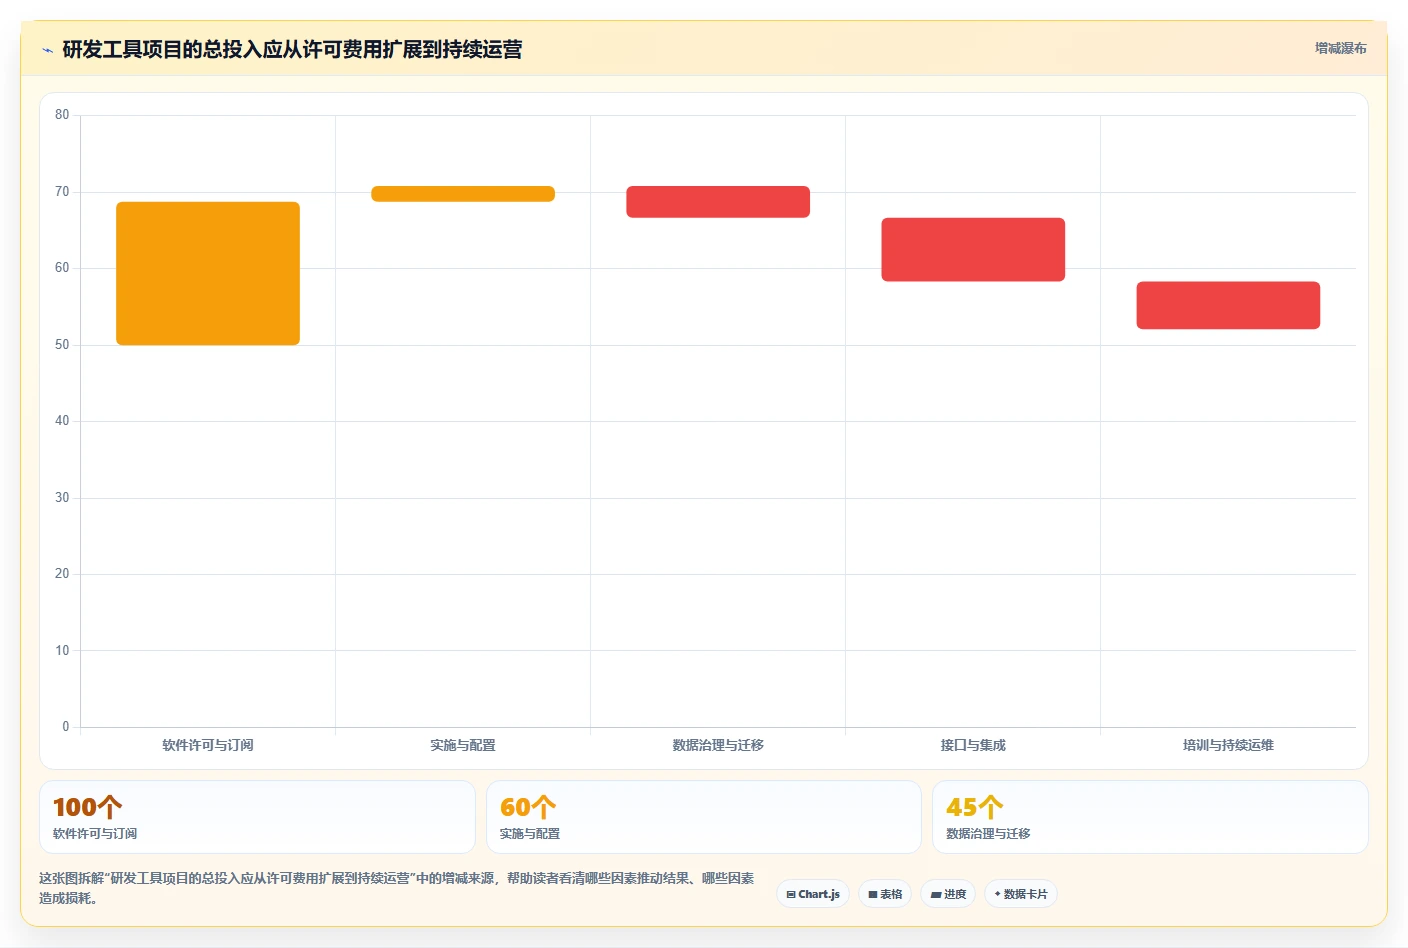Click the 实施与配置 x-axis label
This screenshot has height=948, width=1408.
click(463, 745)
